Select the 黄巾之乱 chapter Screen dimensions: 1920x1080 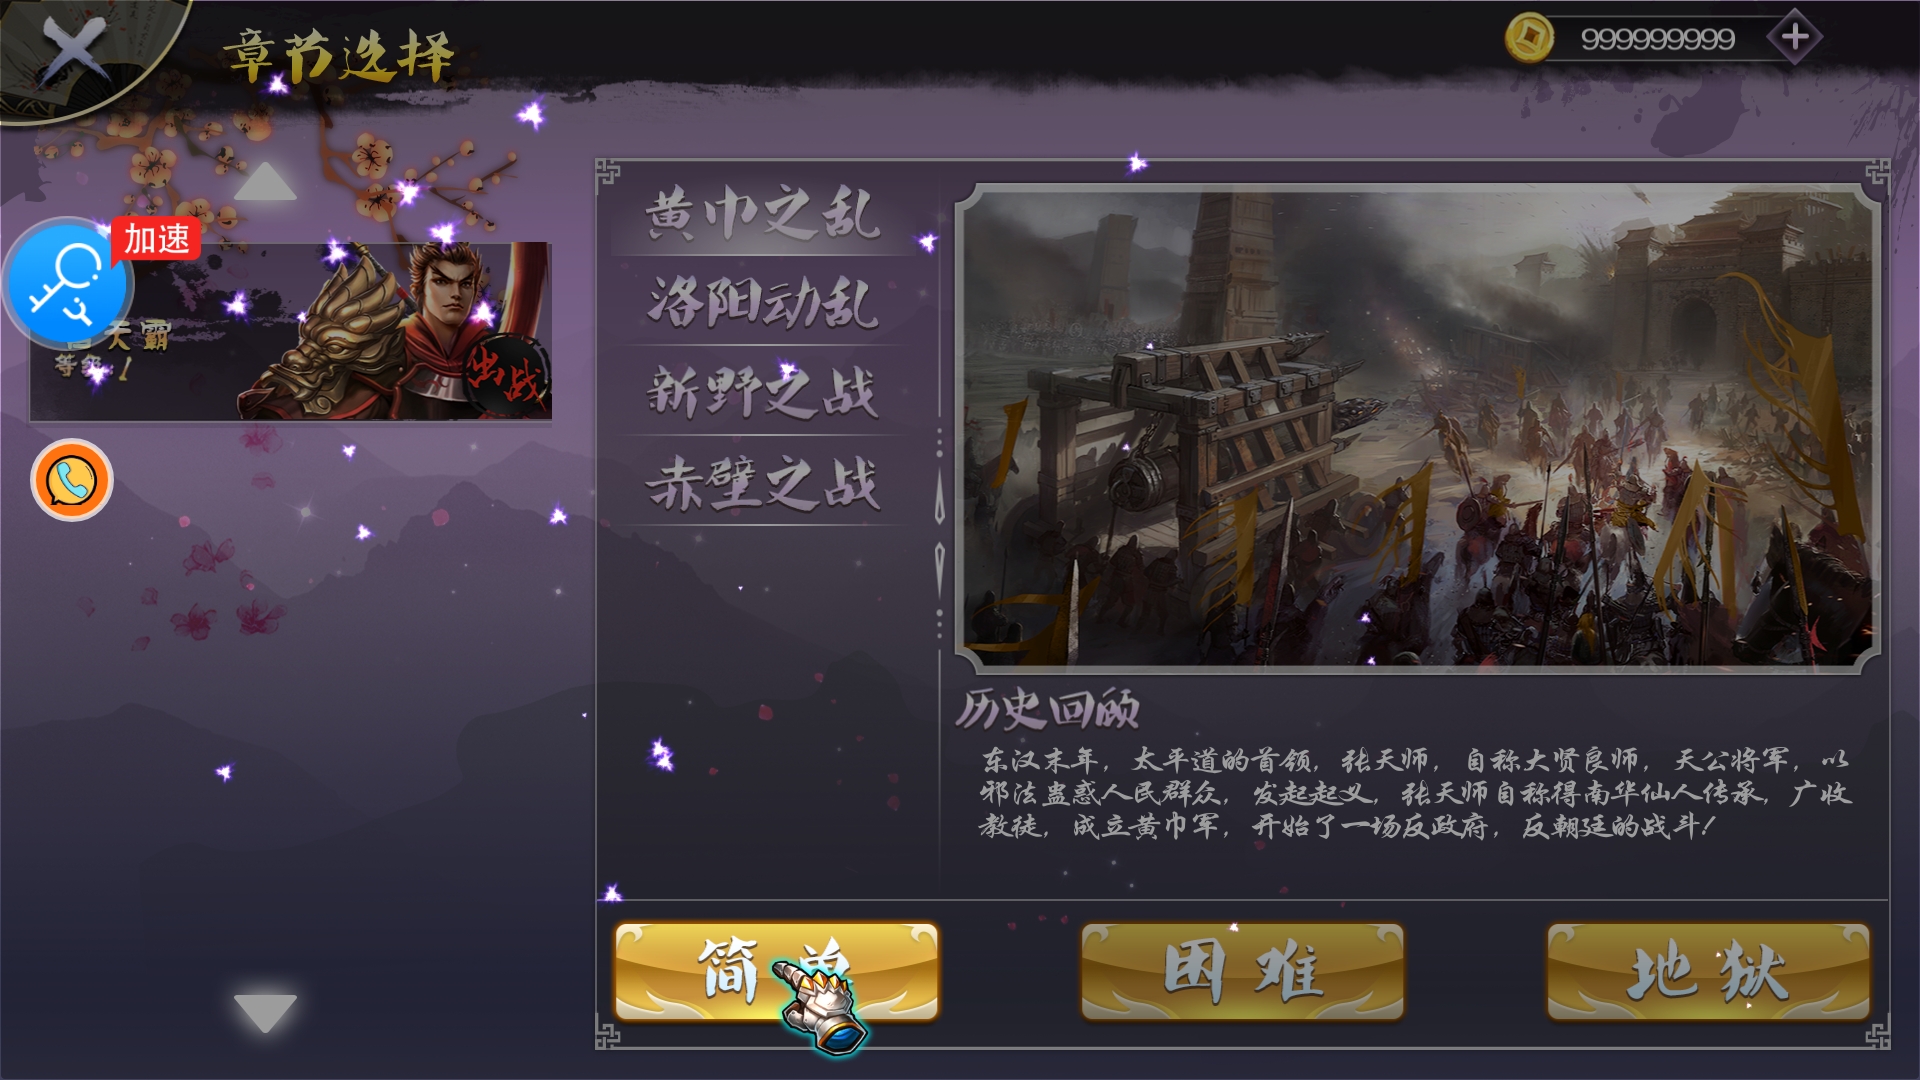763,214
